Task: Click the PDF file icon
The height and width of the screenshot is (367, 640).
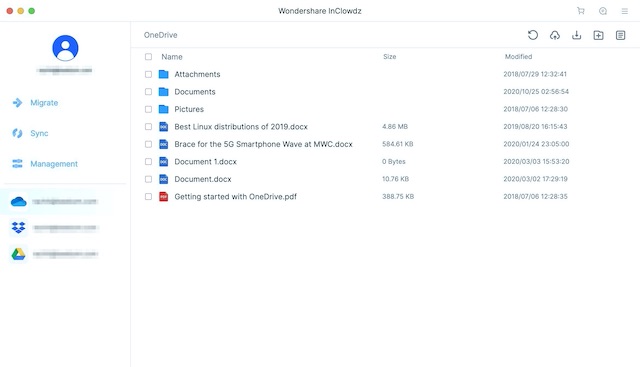Action: (164, 196)
